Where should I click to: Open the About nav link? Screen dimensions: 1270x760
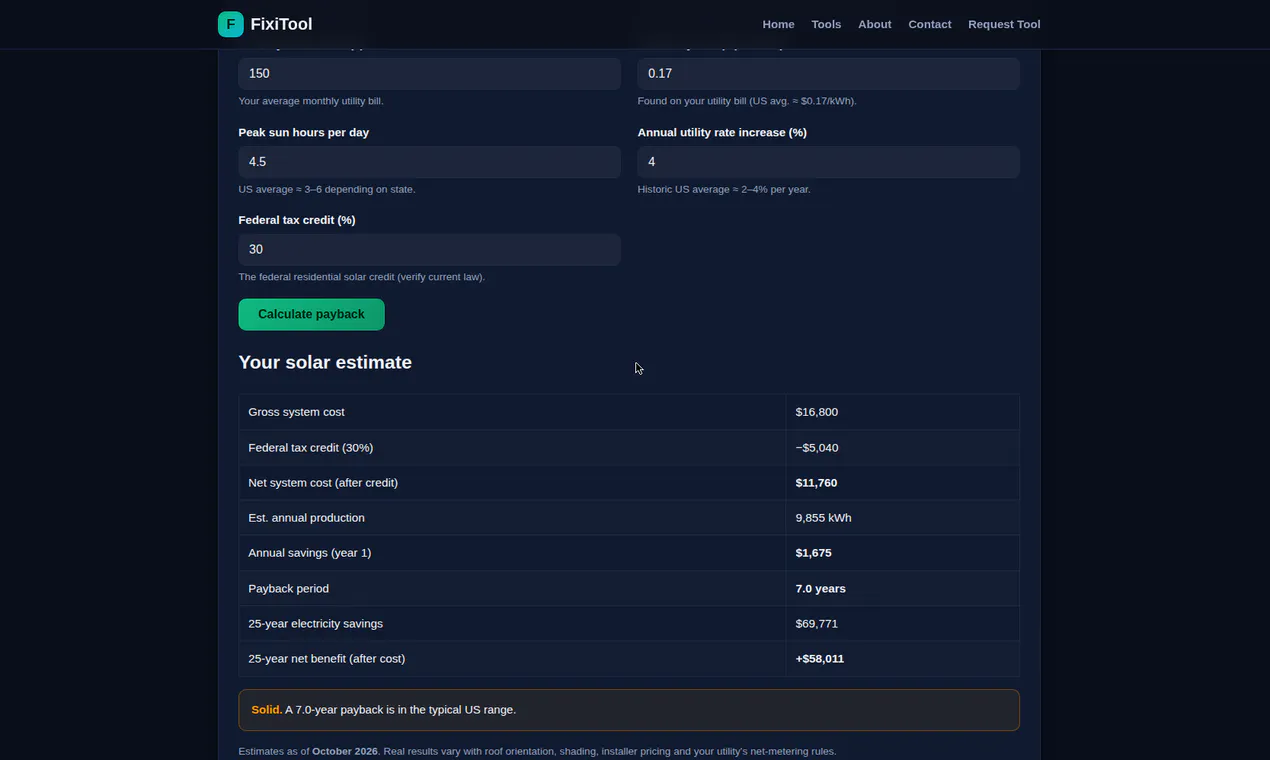(874, 24)
